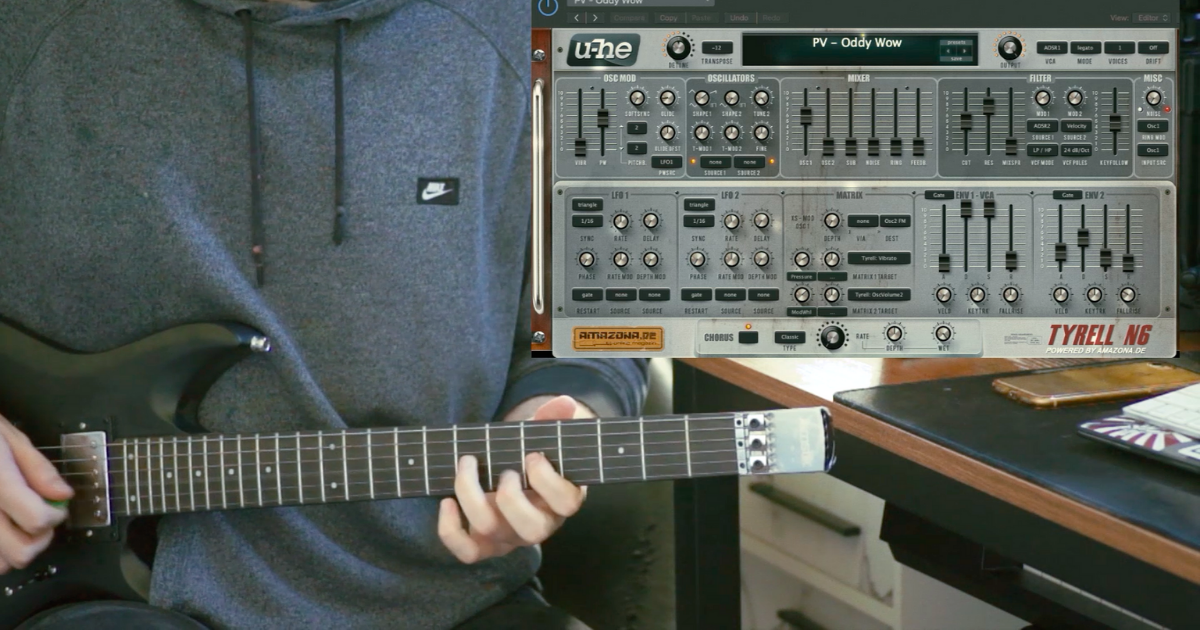Select the Tyrell: Vibrato Matrix 1 target

coord(878,259)
